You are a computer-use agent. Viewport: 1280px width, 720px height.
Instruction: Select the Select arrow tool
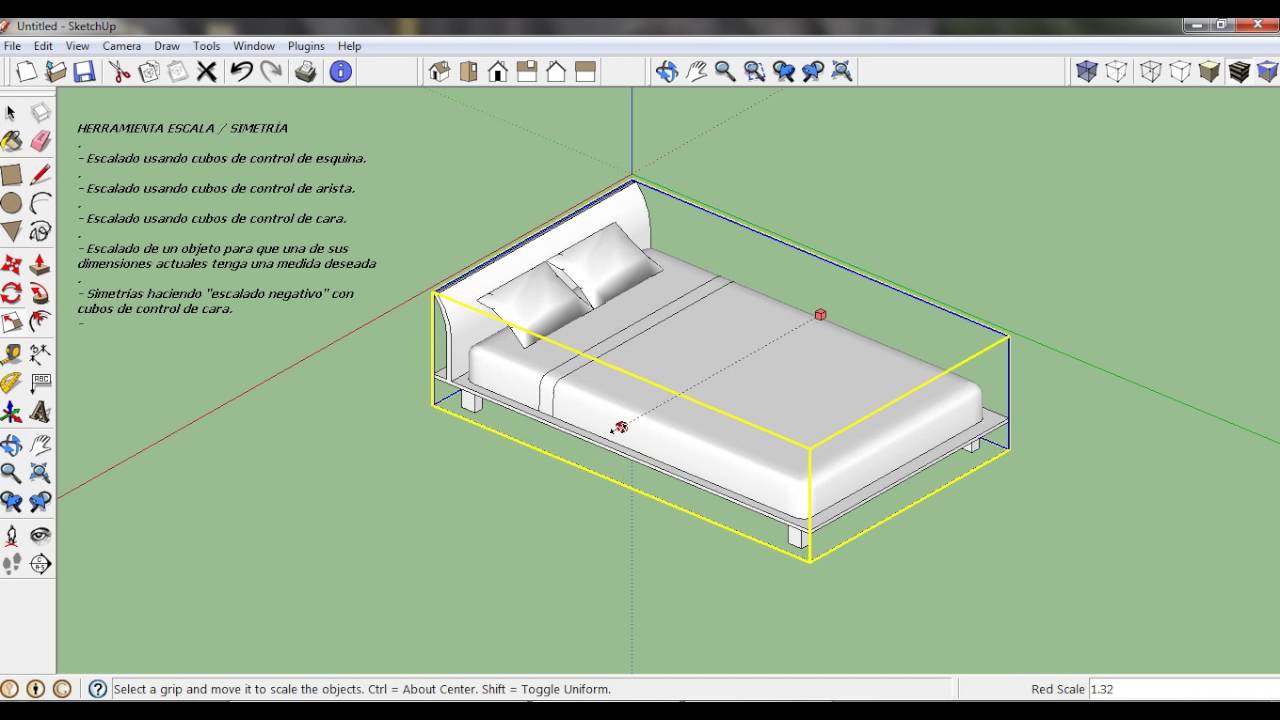11,113
